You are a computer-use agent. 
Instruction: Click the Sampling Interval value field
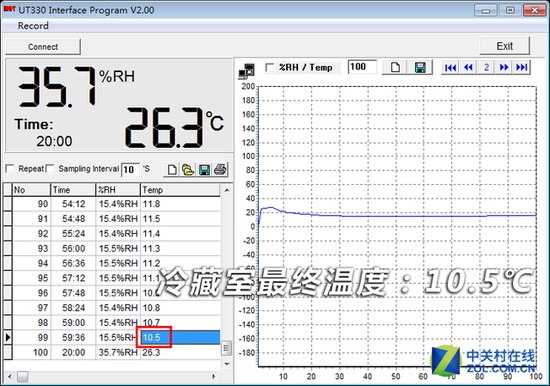(130, 169)
